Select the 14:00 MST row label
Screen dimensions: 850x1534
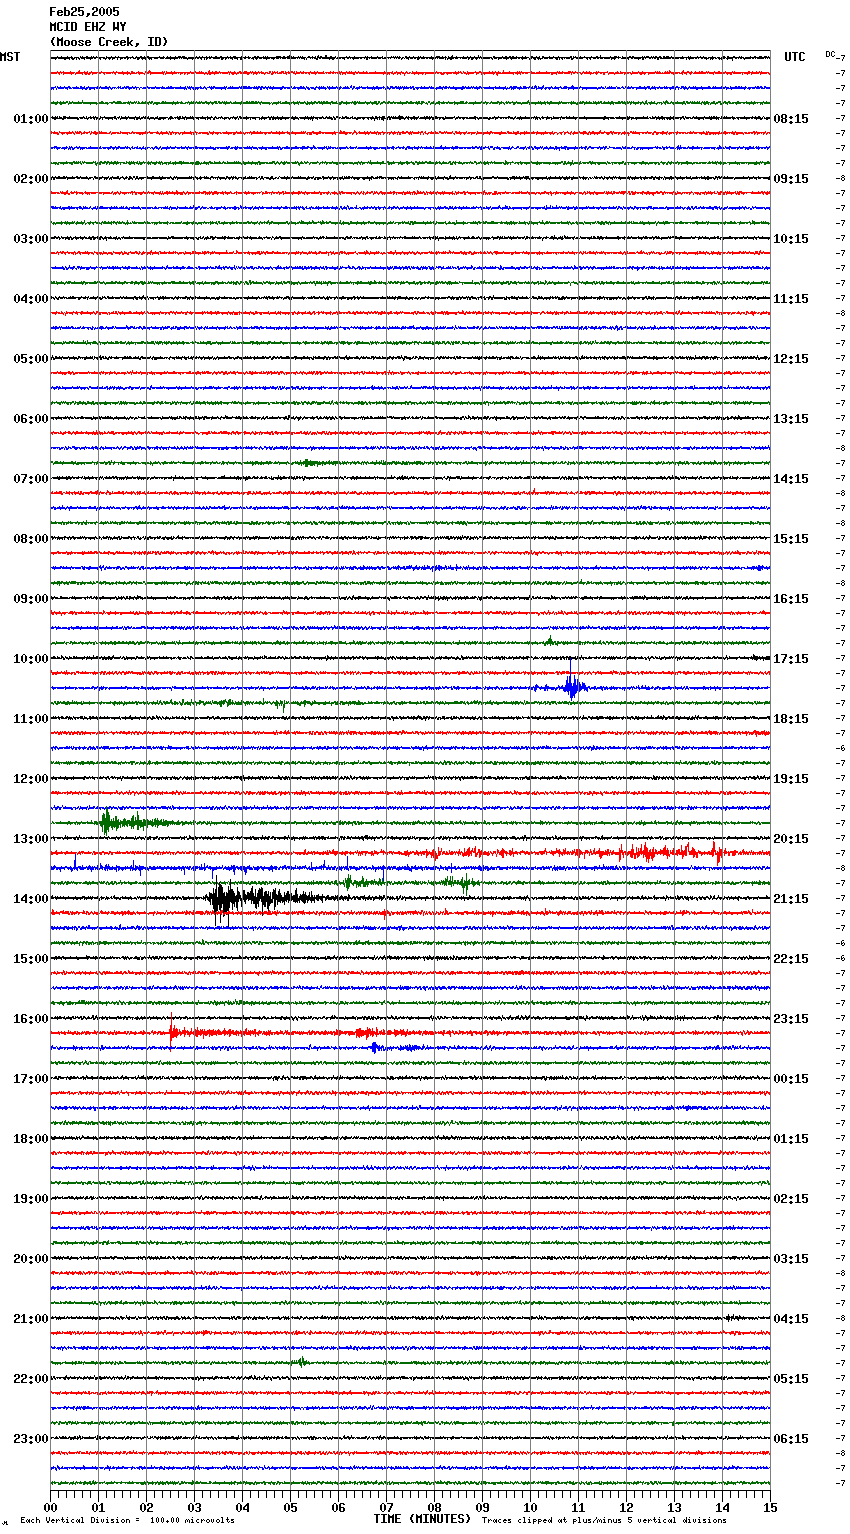tap(31, 899)
